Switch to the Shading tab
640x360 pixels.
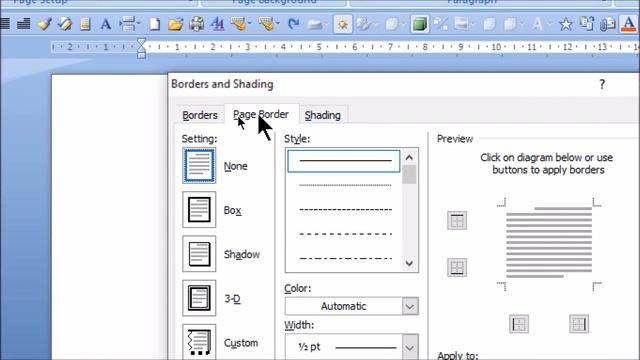323,116
